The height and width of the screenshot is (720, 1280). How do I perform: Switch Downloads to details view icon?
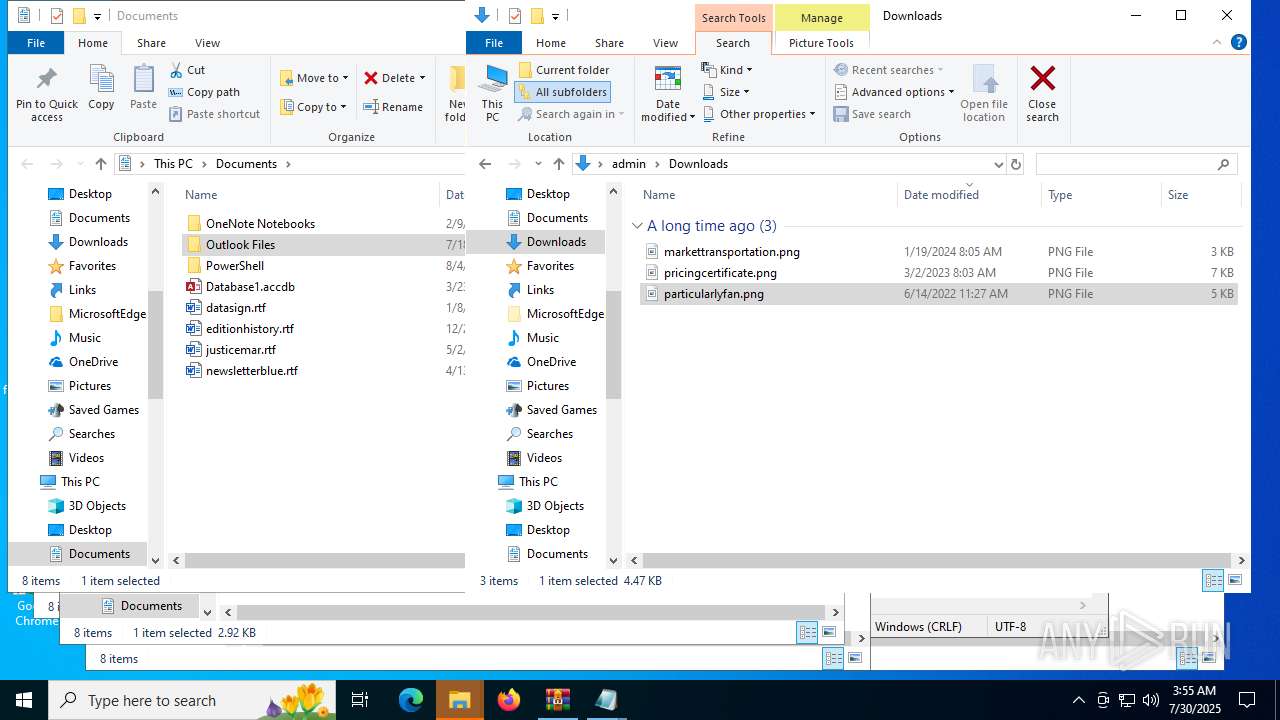point(1213,581)
